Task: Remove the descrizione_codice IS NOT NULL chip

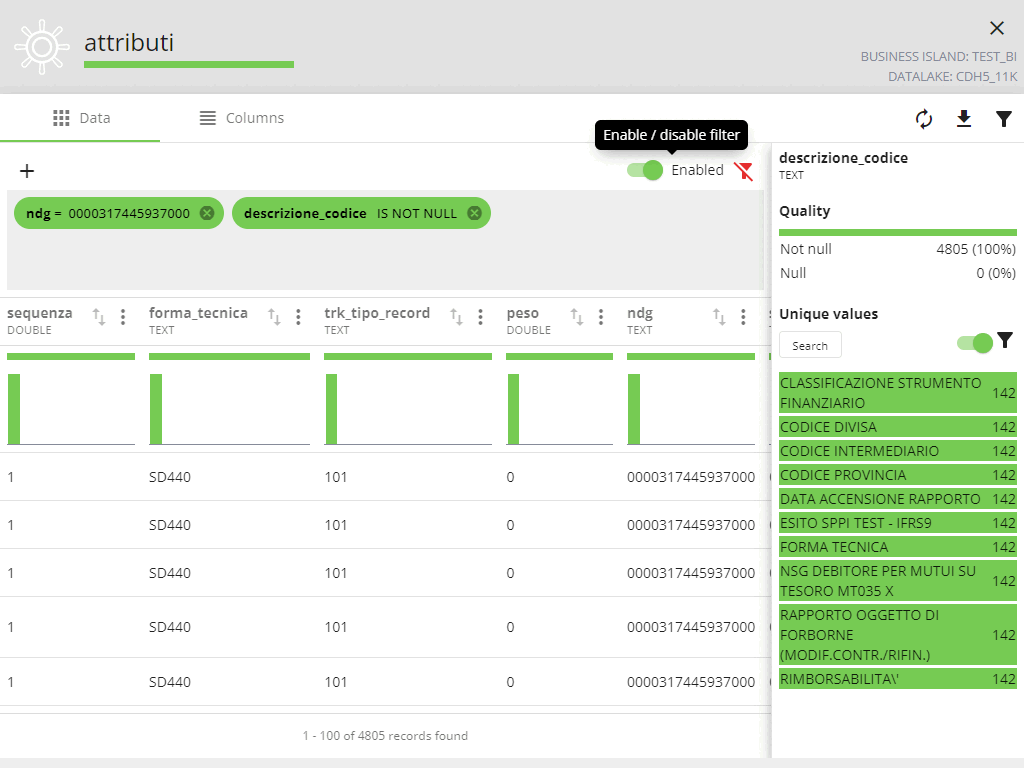Action: pos(474,213)
